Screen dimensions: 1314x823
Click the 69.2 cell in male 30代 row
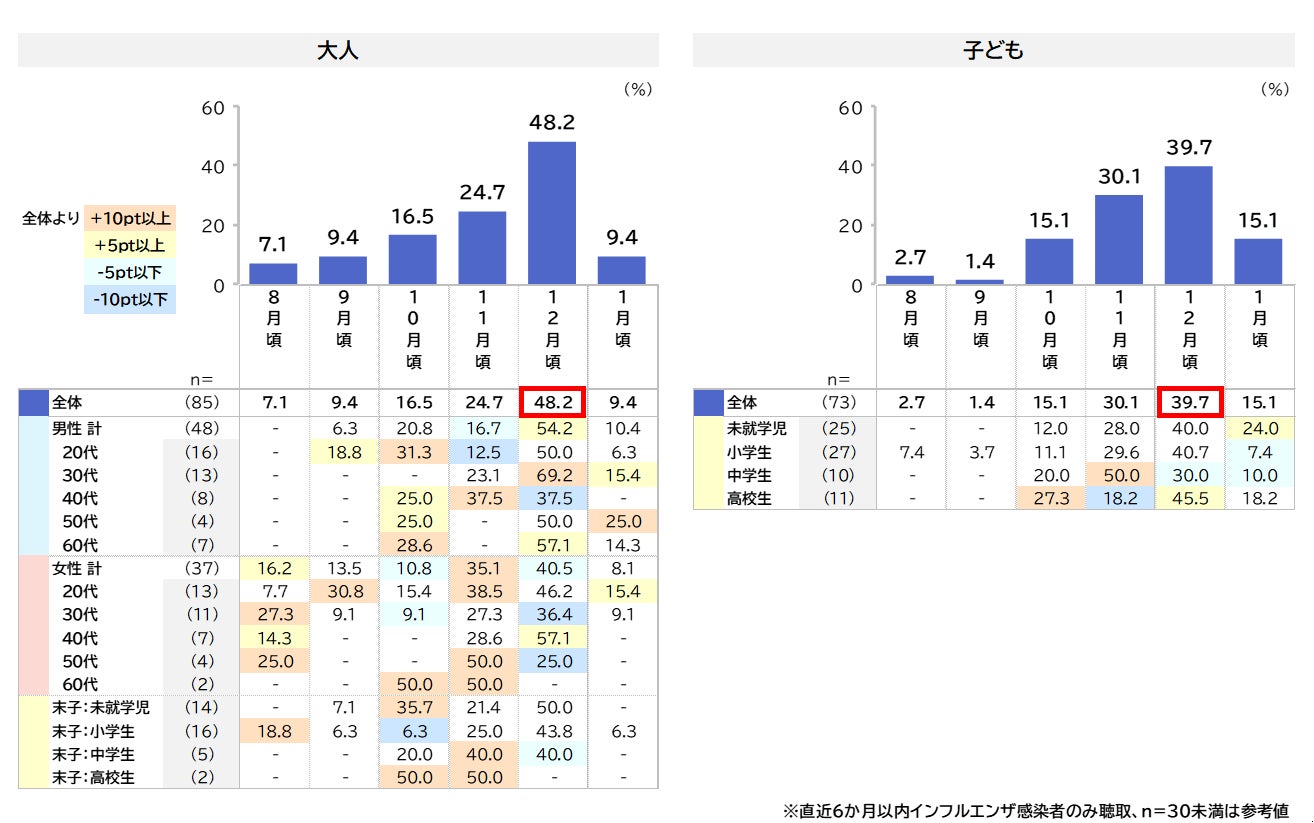[552, 474]
